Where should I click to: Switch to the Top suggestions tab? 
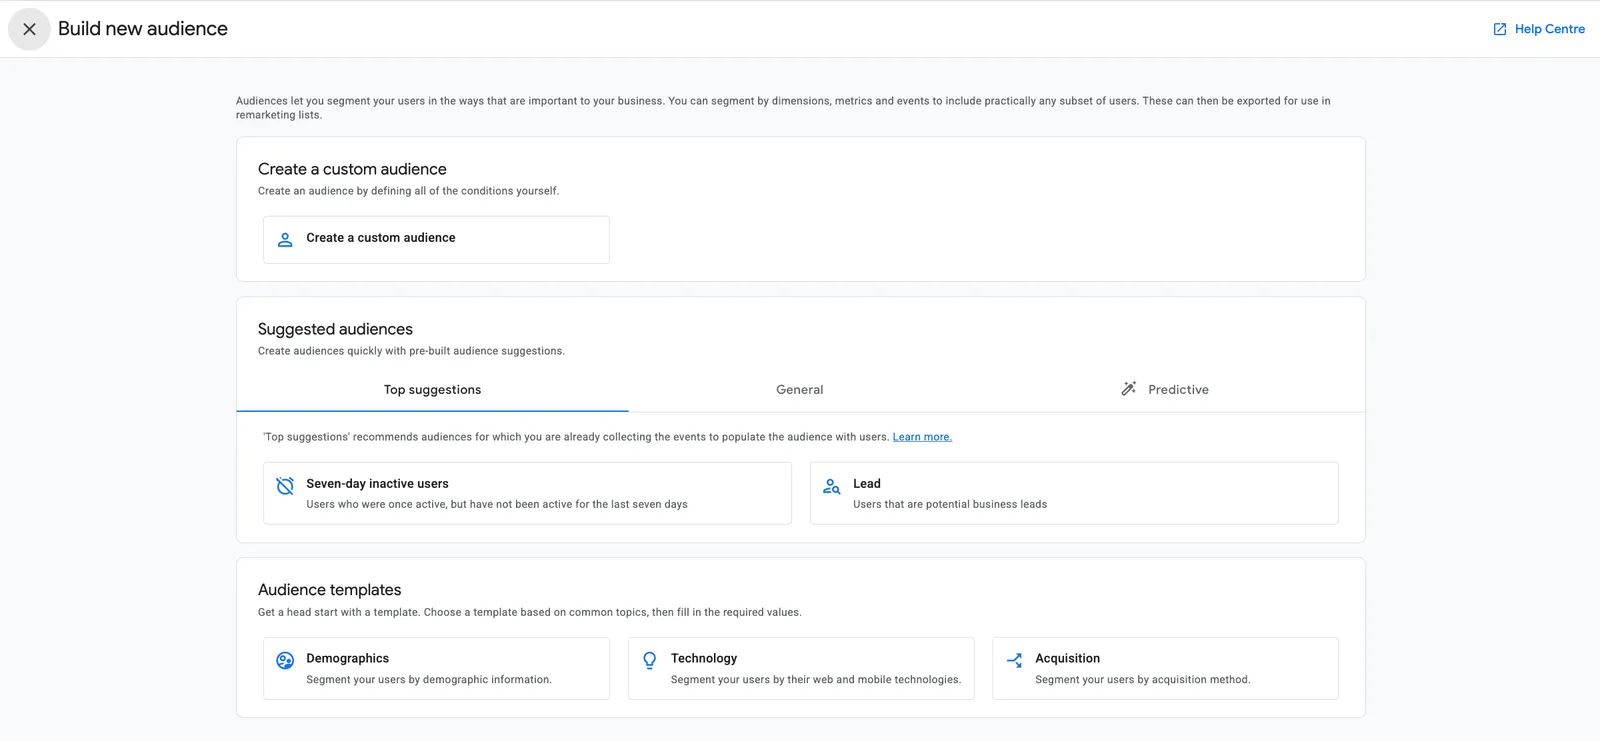tap(432, 390)
